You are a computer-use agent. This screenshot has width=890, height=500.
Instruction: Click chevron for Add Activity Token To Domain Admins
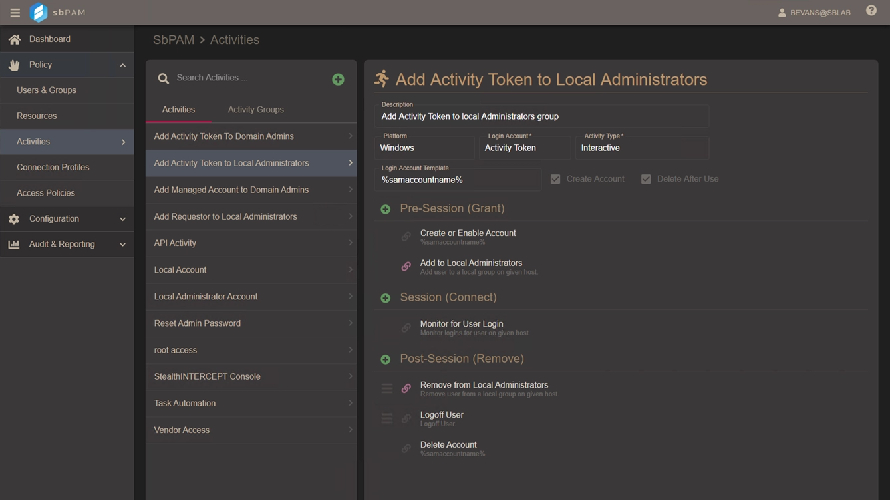coord(350,136)
